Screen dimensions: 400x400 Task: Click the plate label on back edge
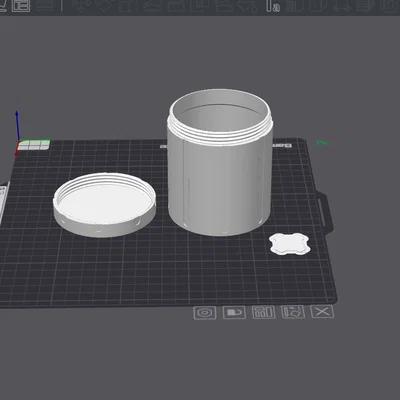282,146
